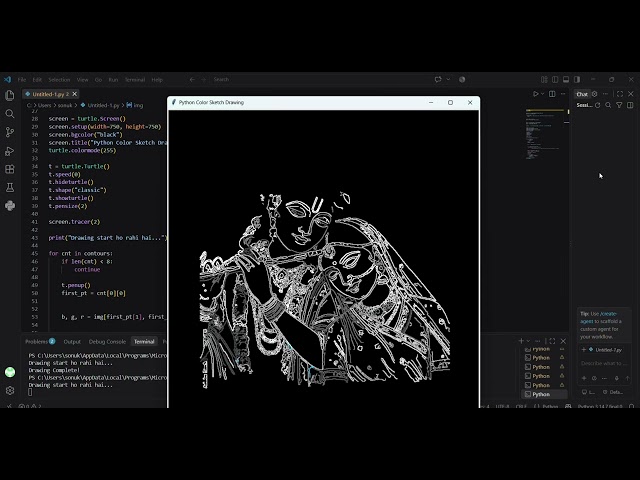Click the microphone icon in chat input

616,378
